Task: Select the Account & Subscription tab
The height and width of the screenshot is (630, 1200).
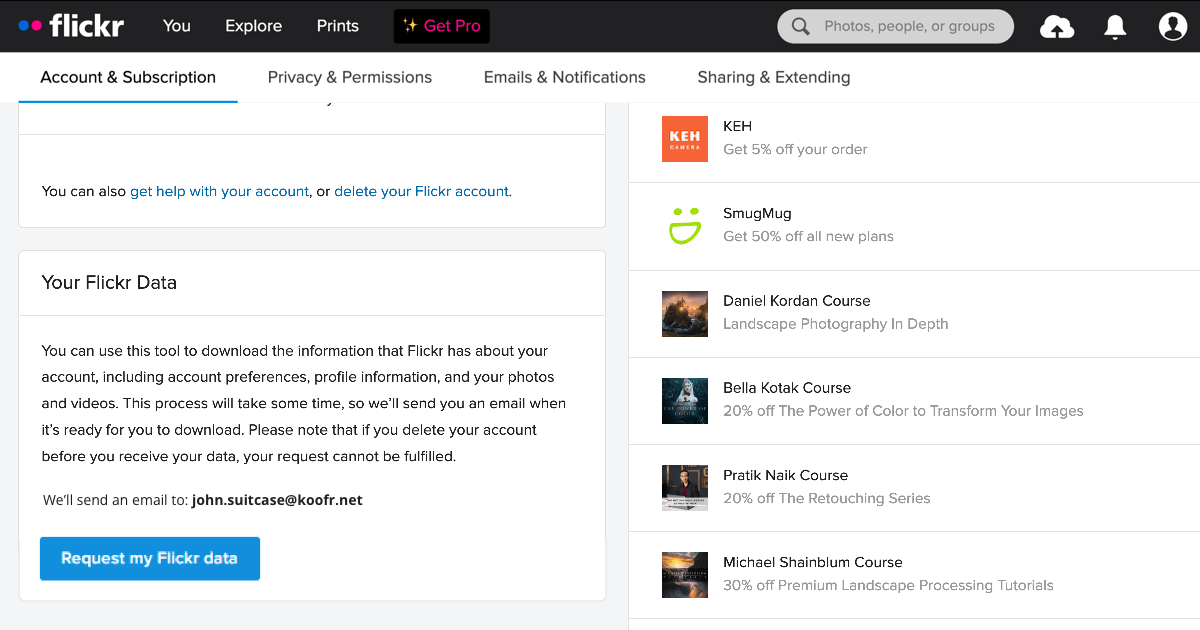Action: pyautogui.click(x=128, y=77)
